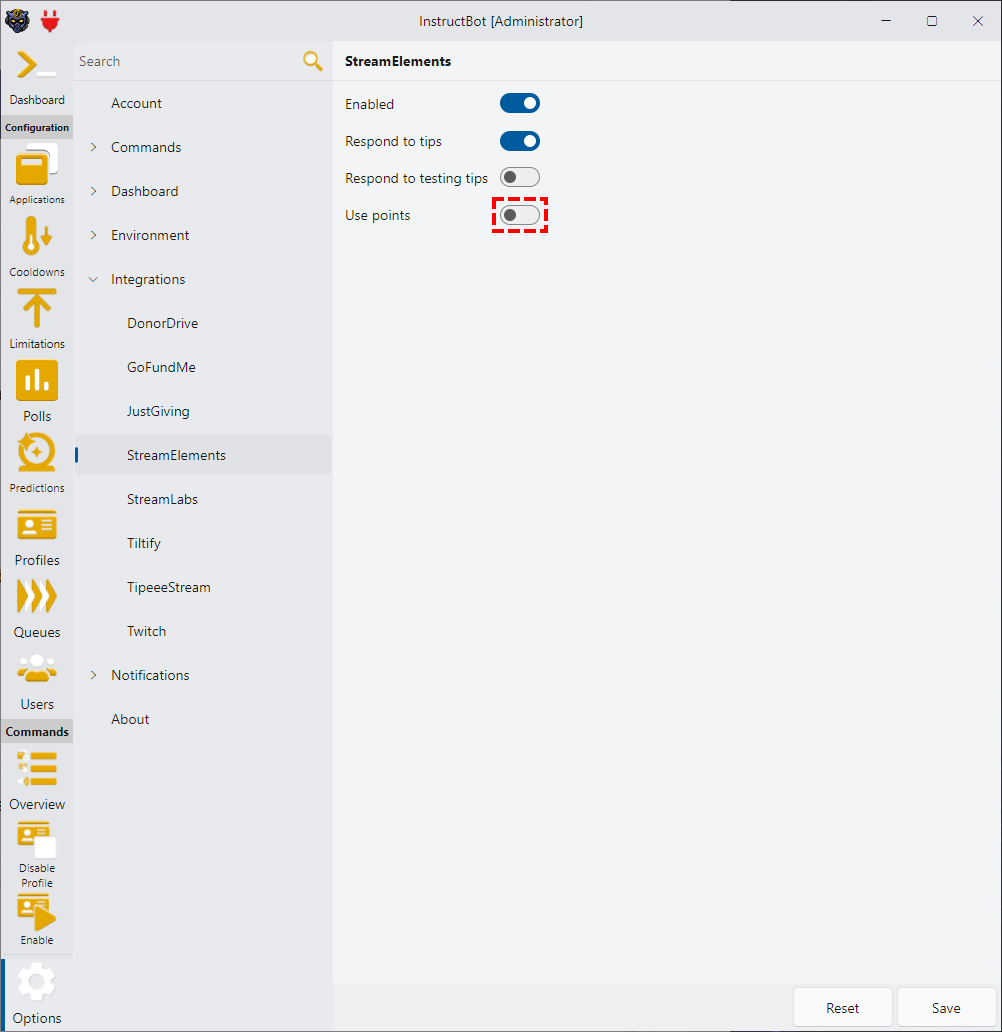Open the Predictions crystal ball icon
This screenshot has height=1032, width=1002.
[36, 452]
